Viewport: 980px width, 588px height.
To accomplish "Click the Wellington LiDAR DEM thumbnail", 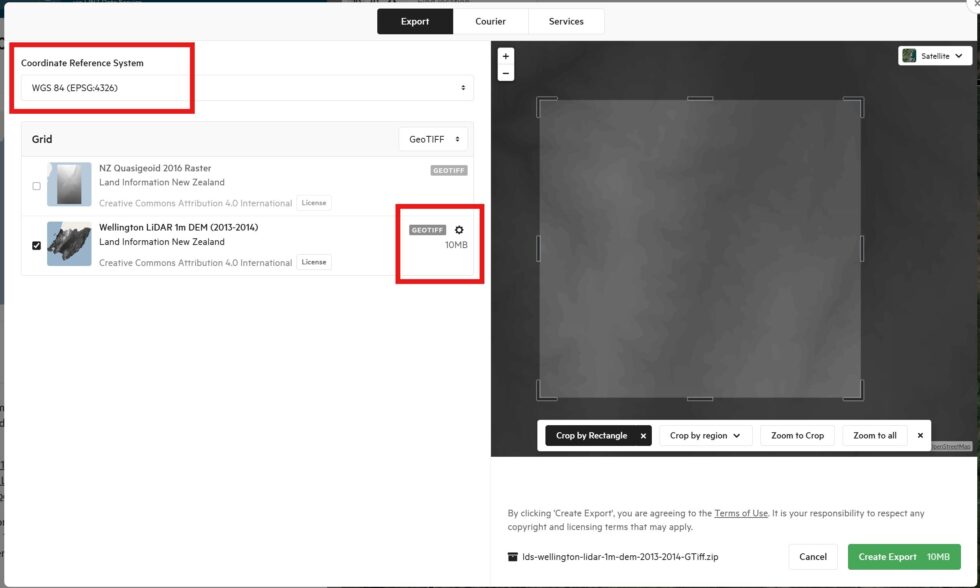I will 69,244.
